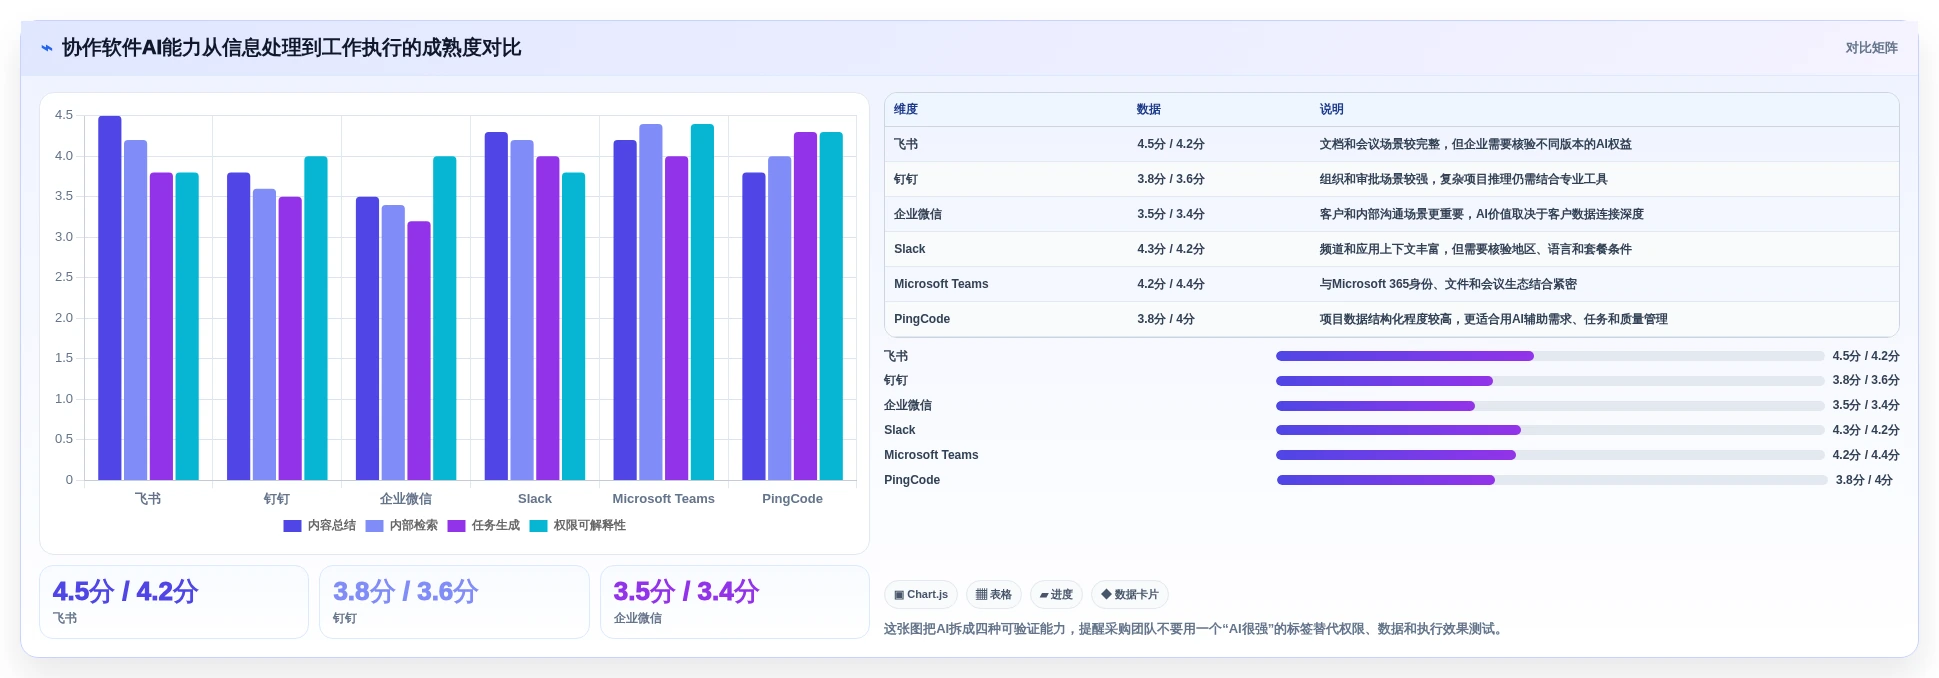Click the PingCode 任务生成 bar in the chart
Screen dimensions: 1939x678
click(x=806, y=306)
